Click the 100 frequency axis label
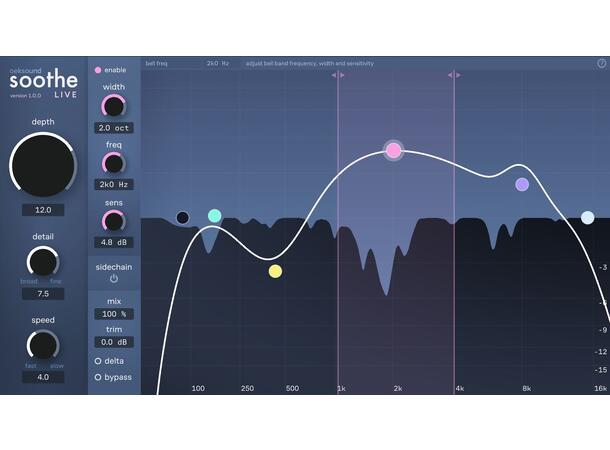This screenshot has height=450, width=610. pos(198,388)
